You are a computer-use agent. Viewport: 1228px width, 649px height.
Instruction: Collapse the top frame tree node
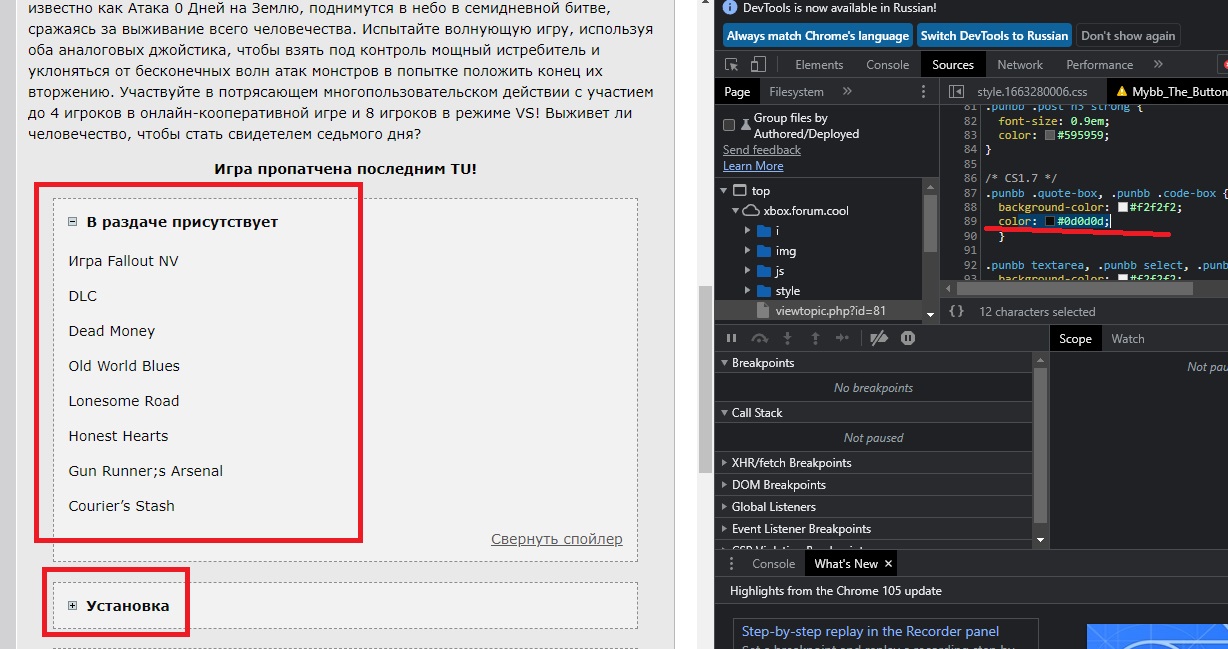(724, 191)
